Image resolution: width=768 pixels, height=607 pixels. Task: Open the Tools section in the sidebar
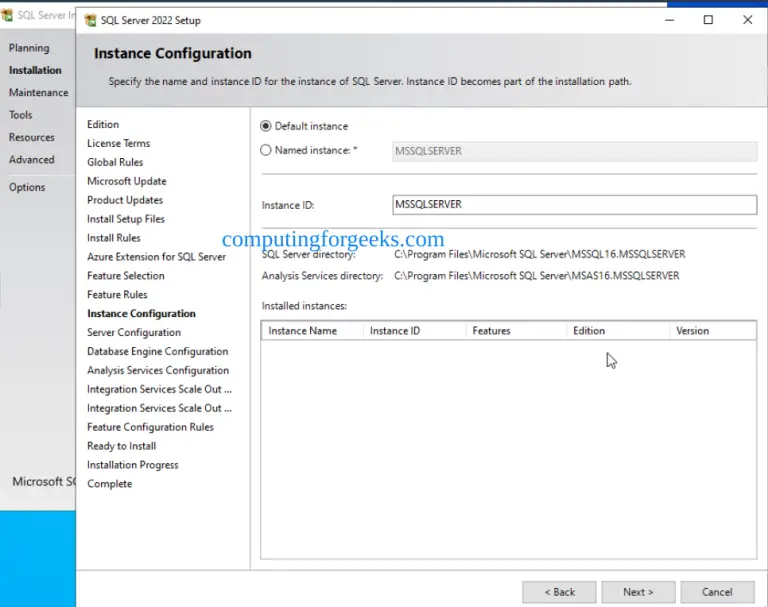pyautogui.click(x=21, y=115)
